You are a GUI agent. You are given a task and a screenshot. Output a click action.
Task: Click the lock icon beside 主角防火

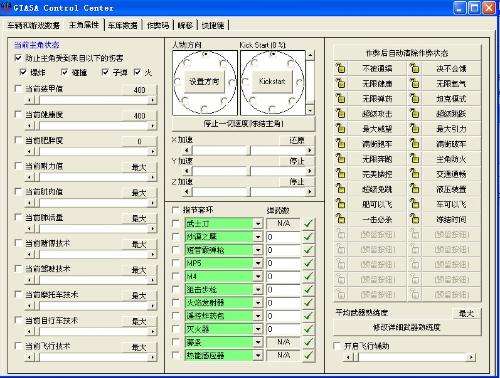pyautogui.click(x=415, y=159)
